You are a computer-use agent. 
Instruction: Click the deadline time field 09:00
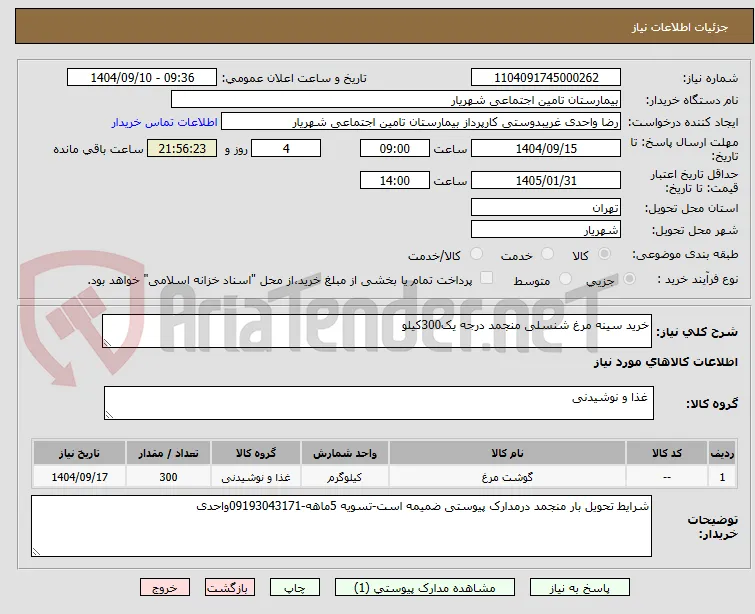[x=394, y=148]
